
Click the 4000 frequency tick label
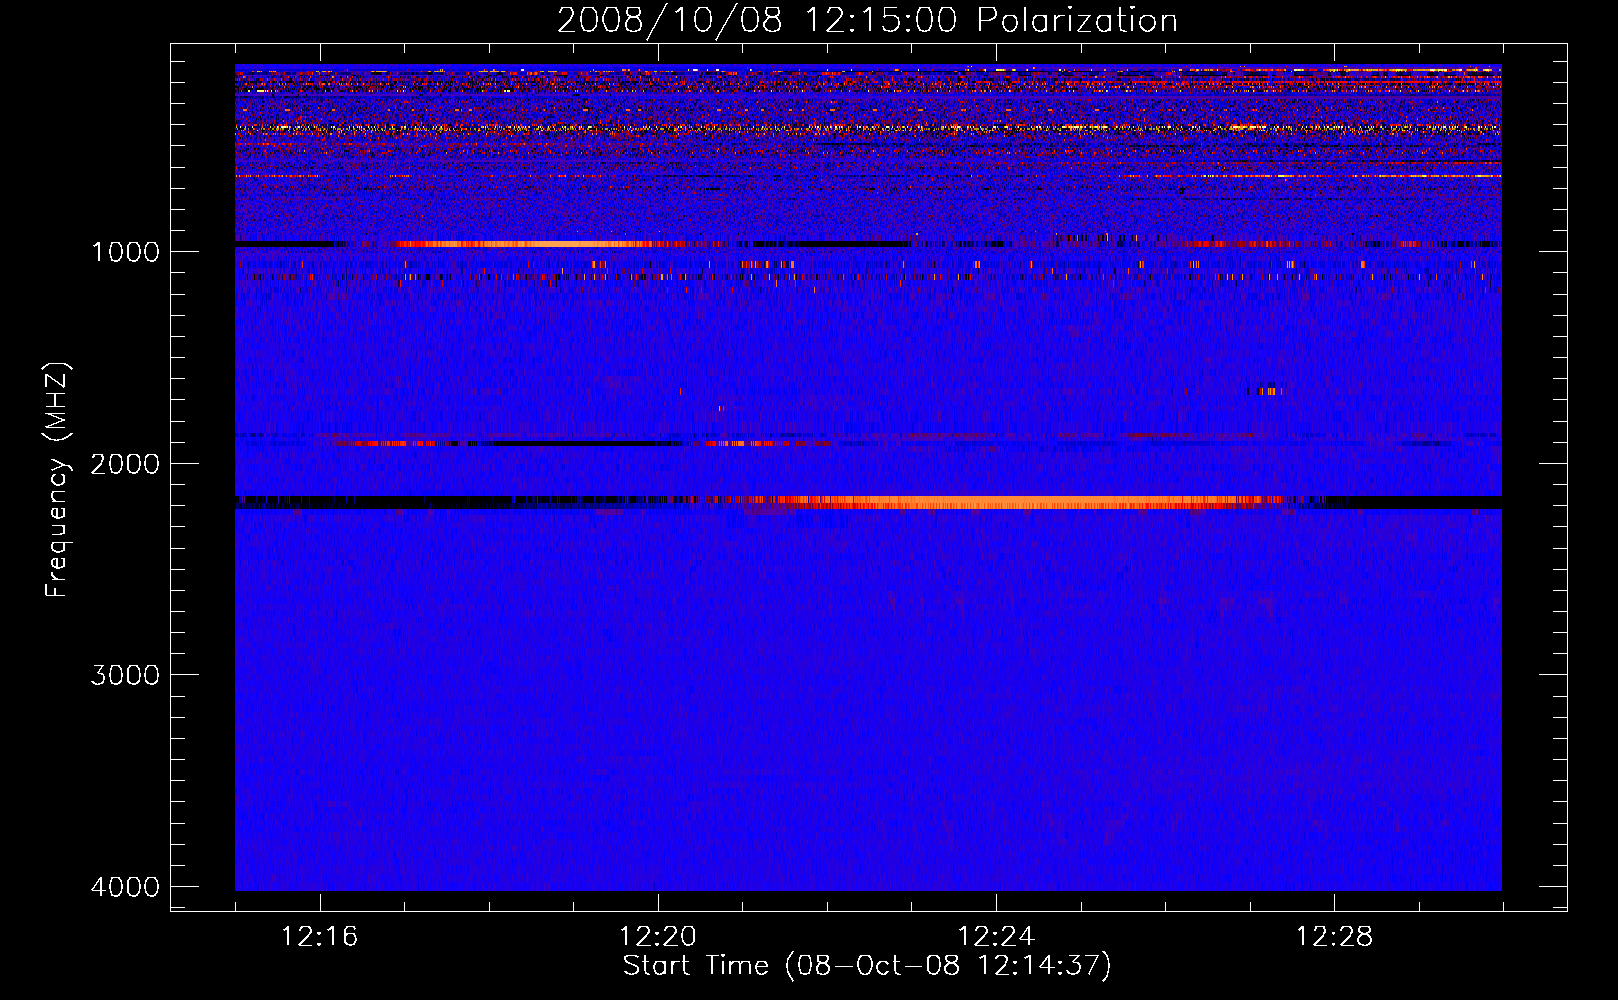[125, 887]
